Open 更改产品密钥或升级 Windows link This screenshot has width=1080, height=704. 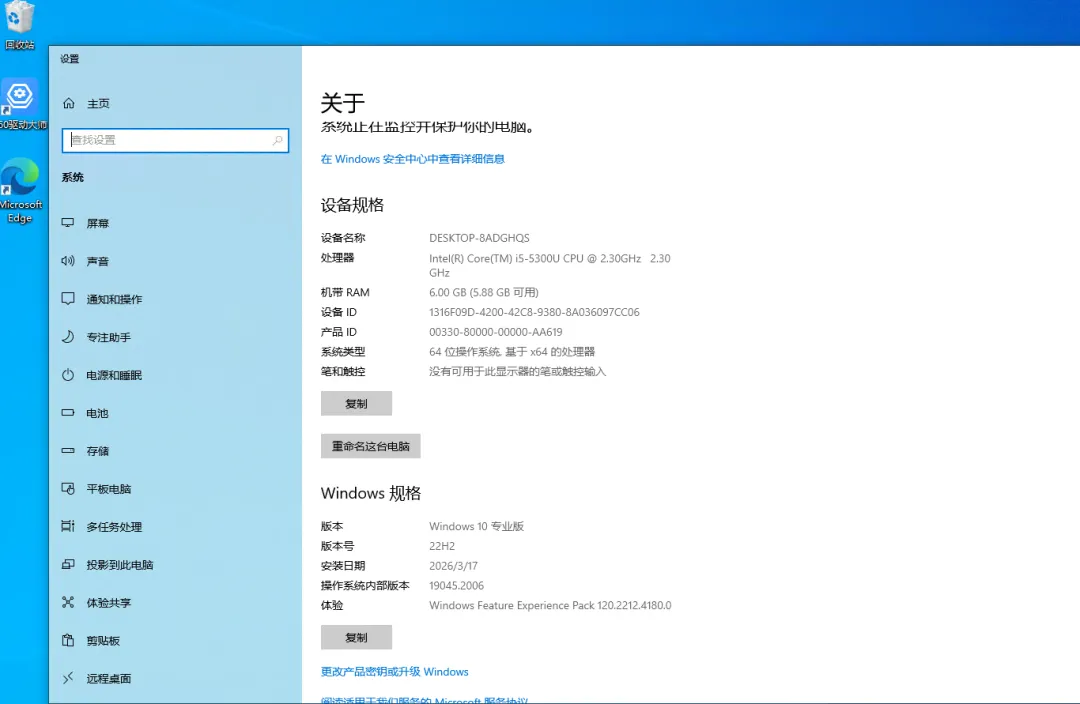click(x=395, y=672)
